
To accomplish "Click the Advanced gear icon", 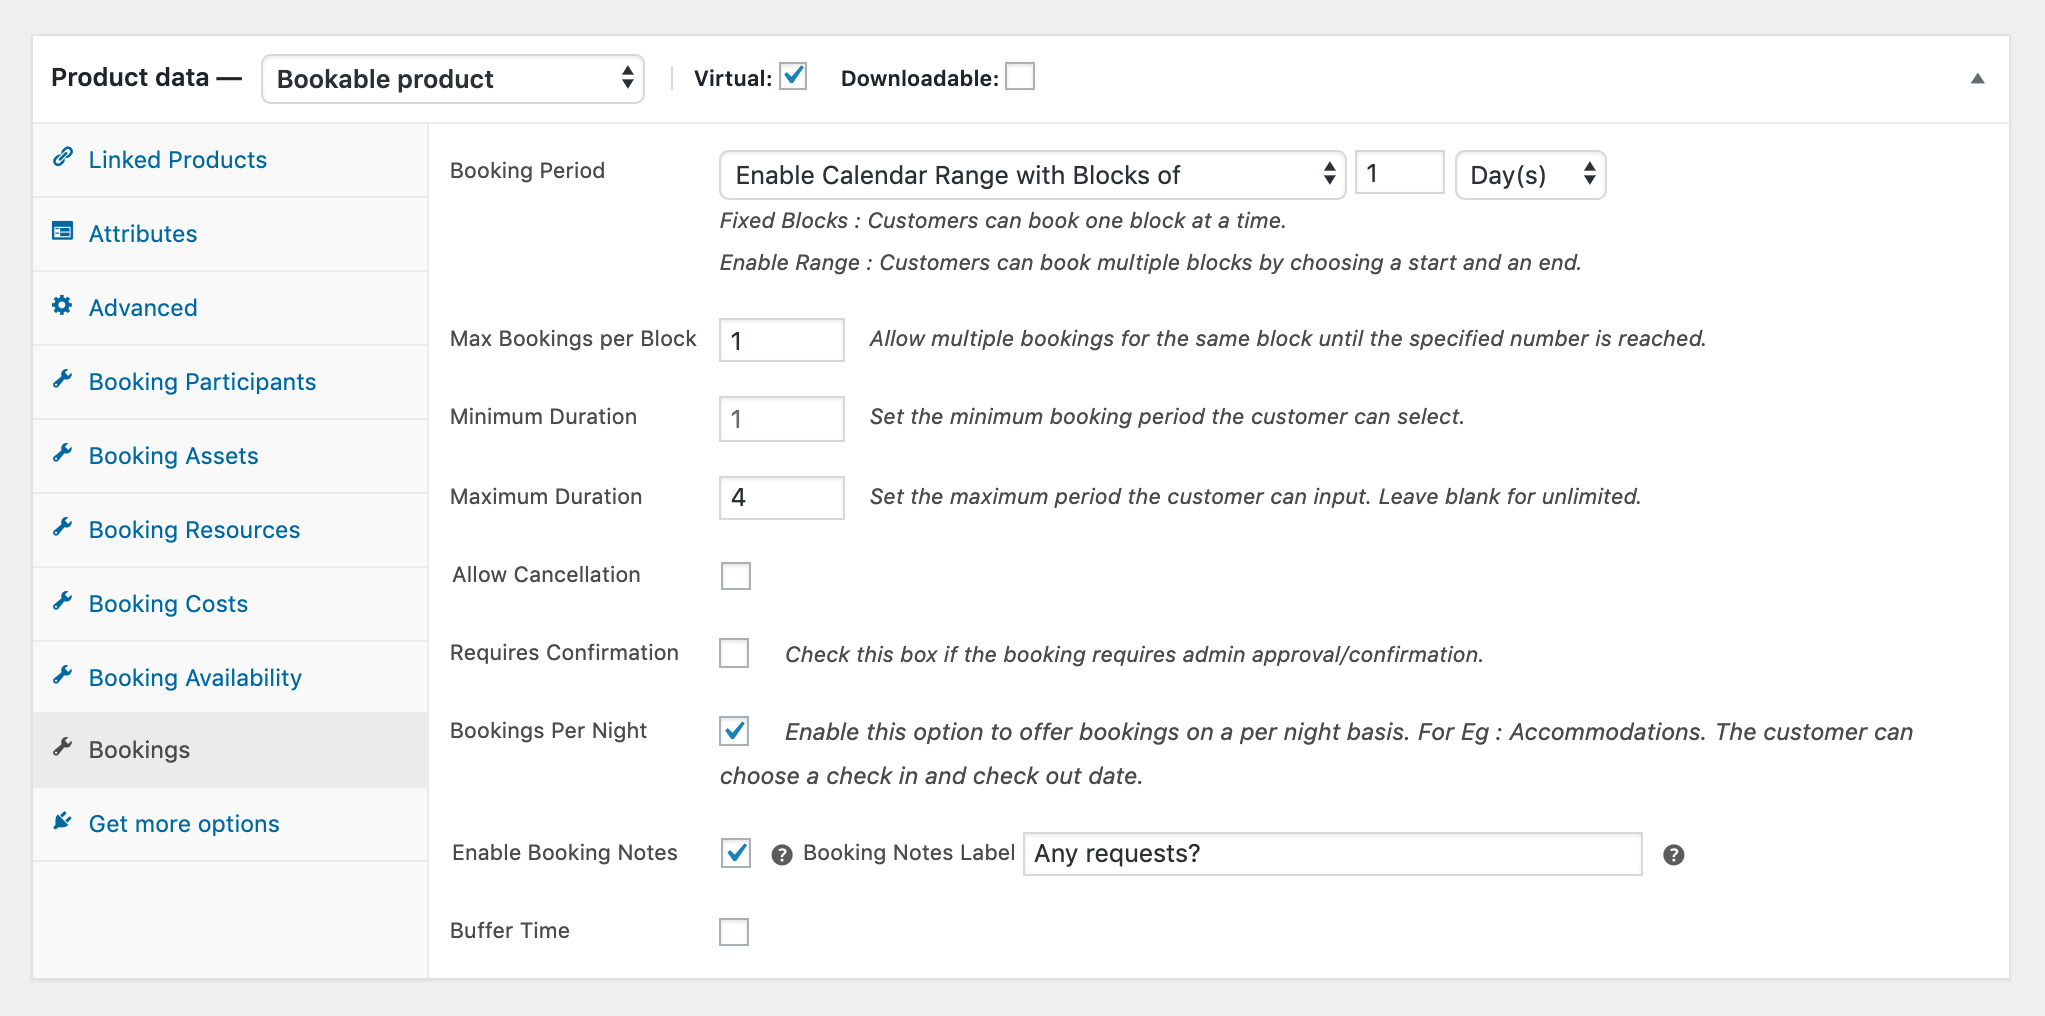I will (63, 305).
